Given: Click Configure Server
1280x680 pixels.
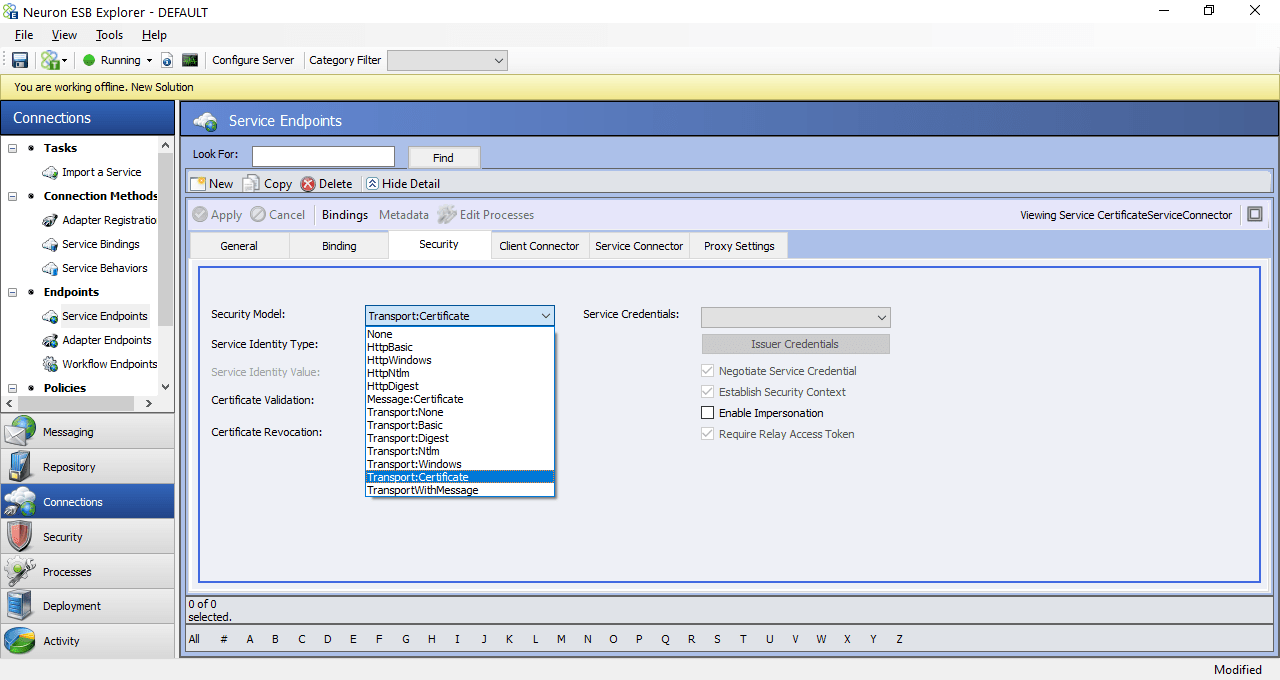Looking at the screenshot, I should 253,60.
